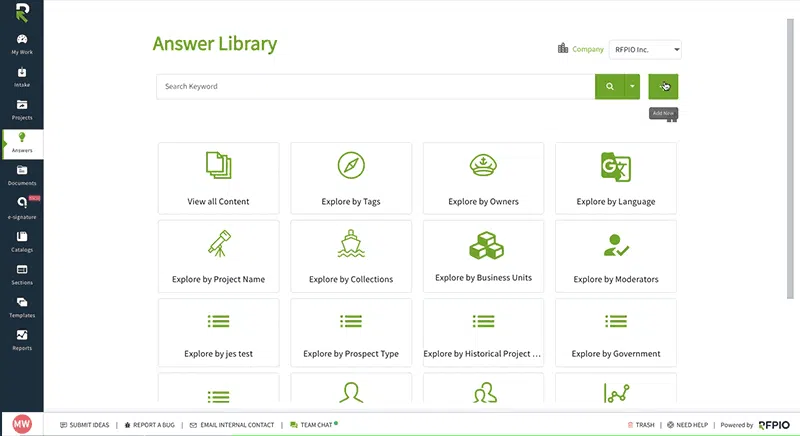800x436 pixels.
Task: Open Explore by Tags compass card
Action: (x=351, y=178)
